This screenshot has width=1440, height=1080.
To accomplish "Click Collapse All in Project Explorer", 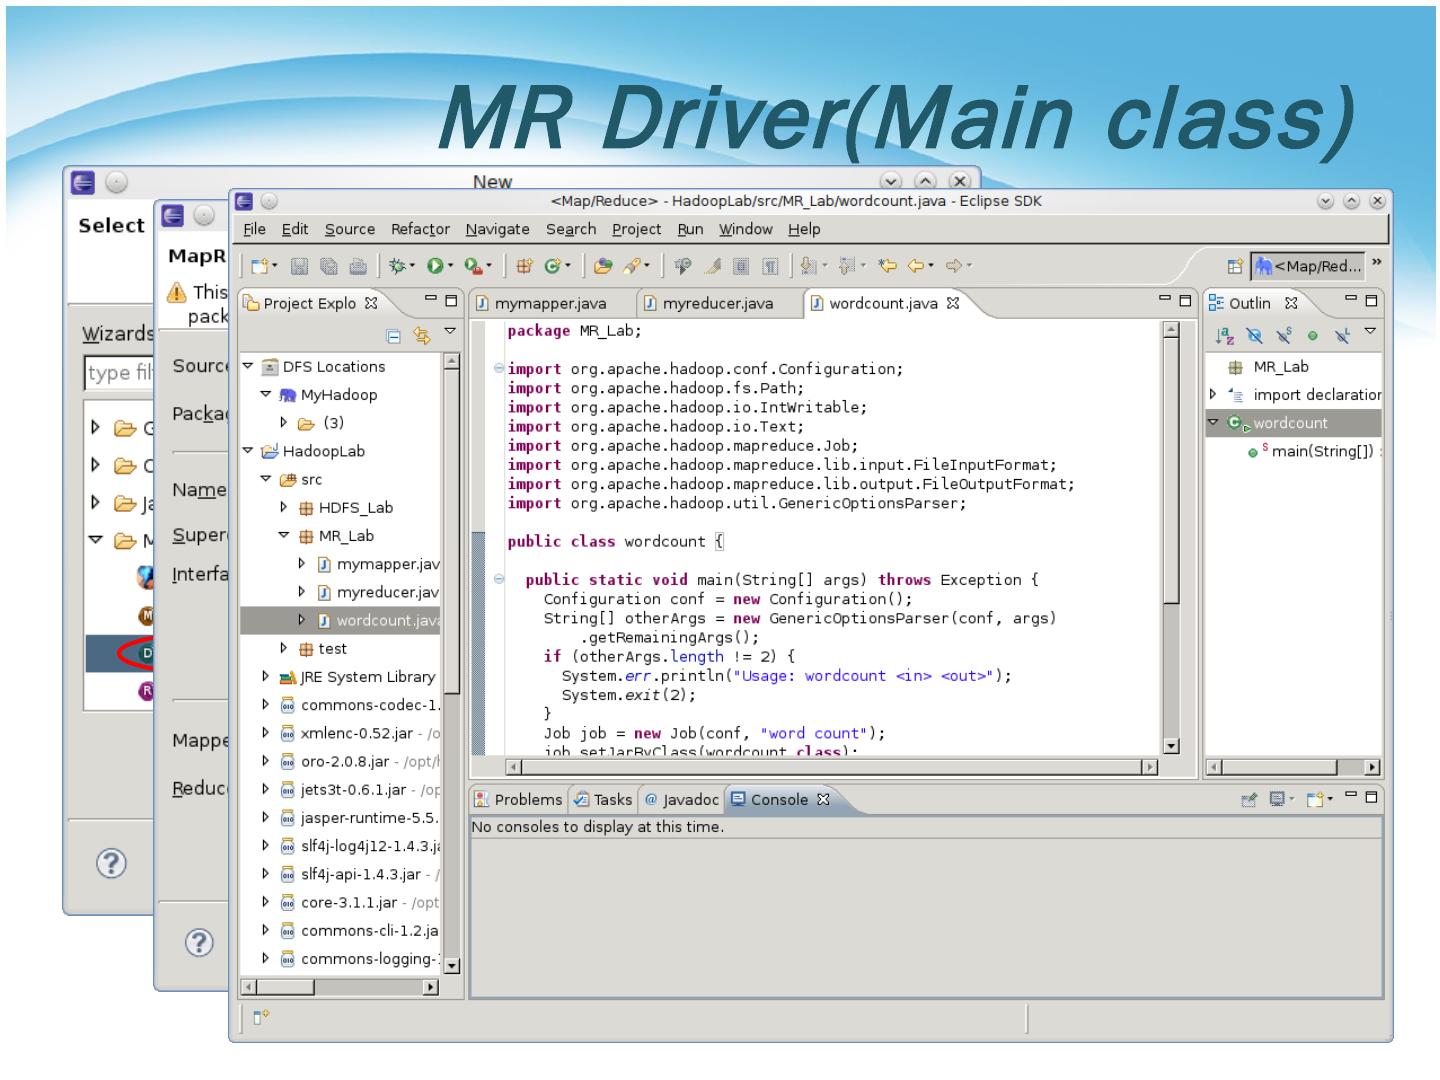I will click(393, 336).
